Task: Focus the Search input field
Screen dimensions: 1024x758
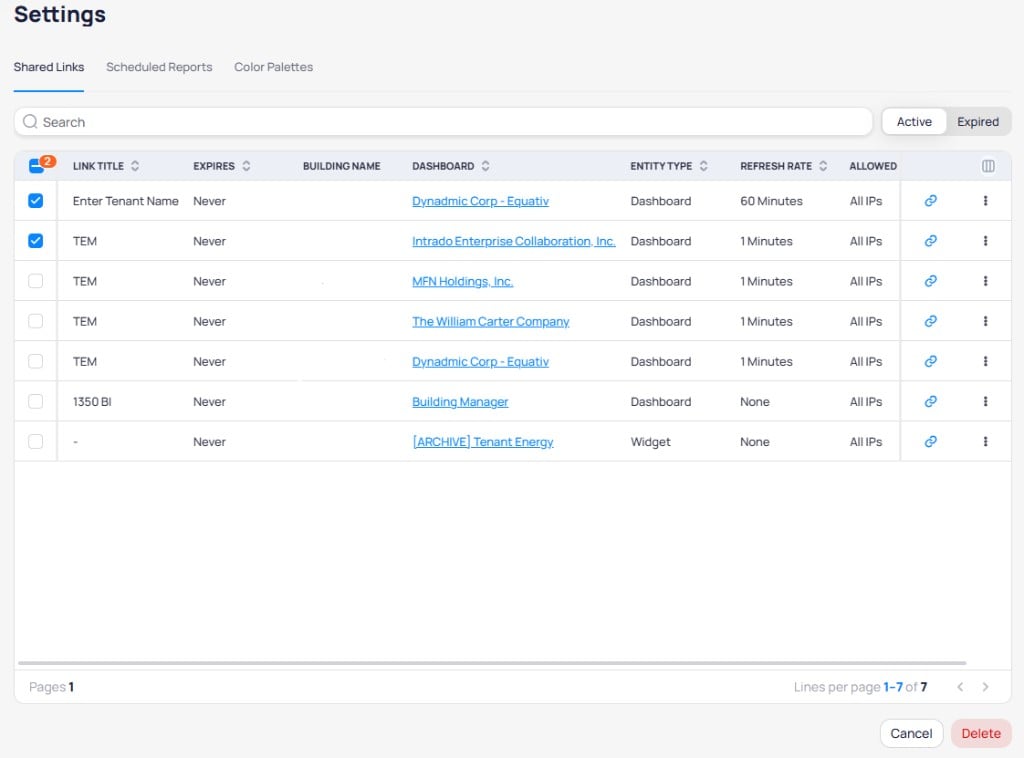Action: click(x=443, y=121)
